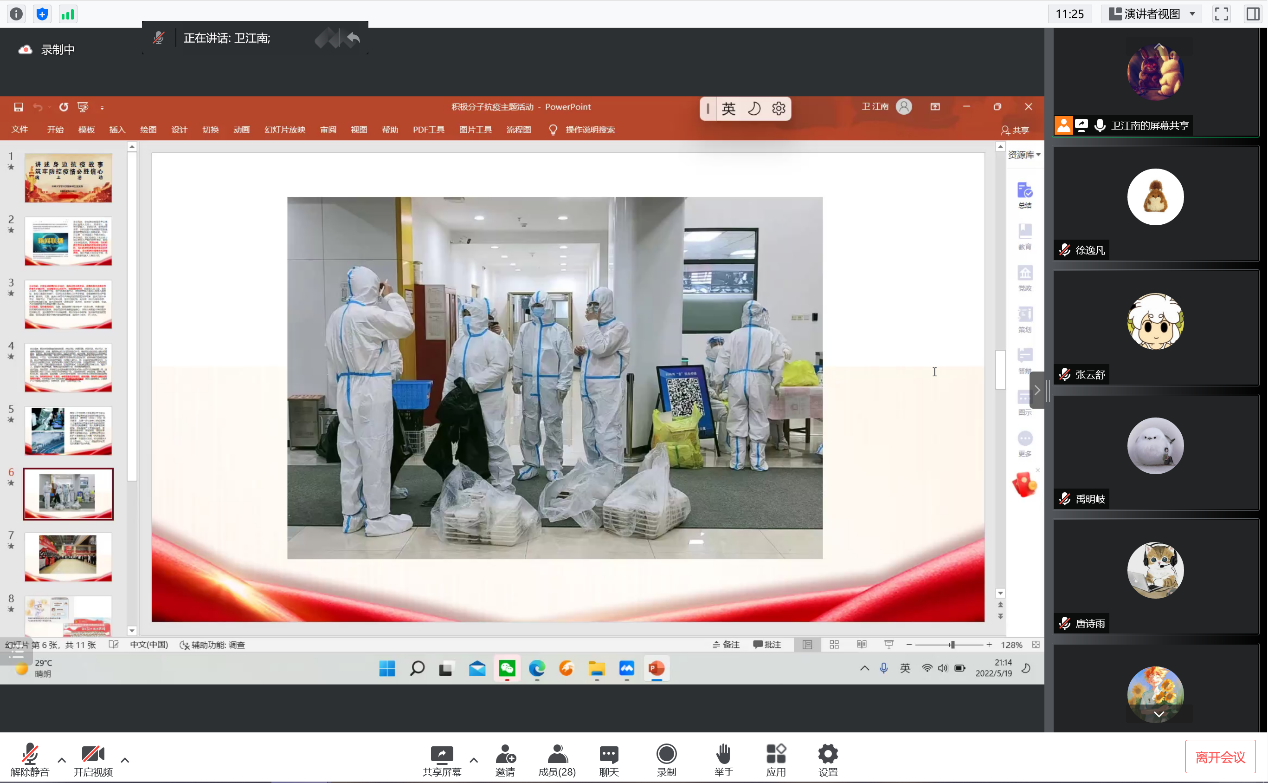Screen dimensions: 1268x783
Task: Expand audio options arrow beside 解除静音
Action: [x=62, y=759]
